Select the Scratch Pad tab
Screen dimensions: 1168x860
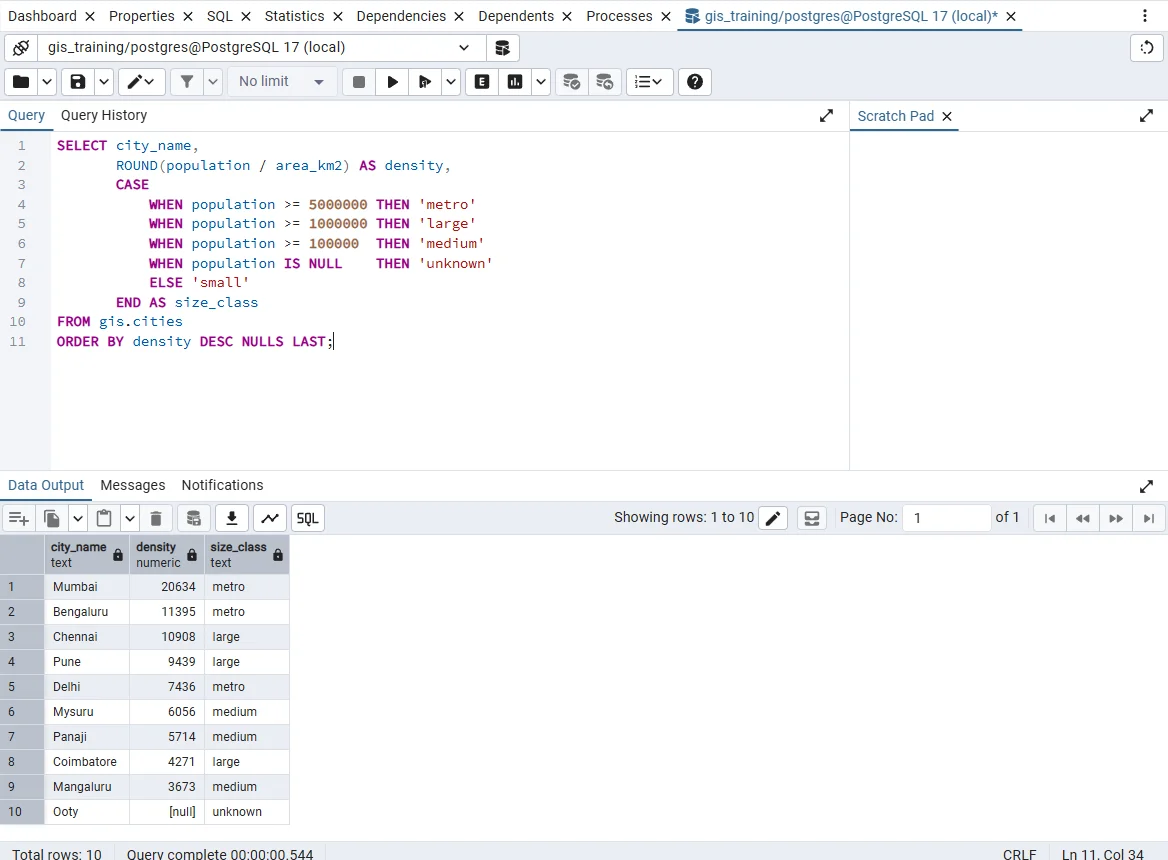895,116
